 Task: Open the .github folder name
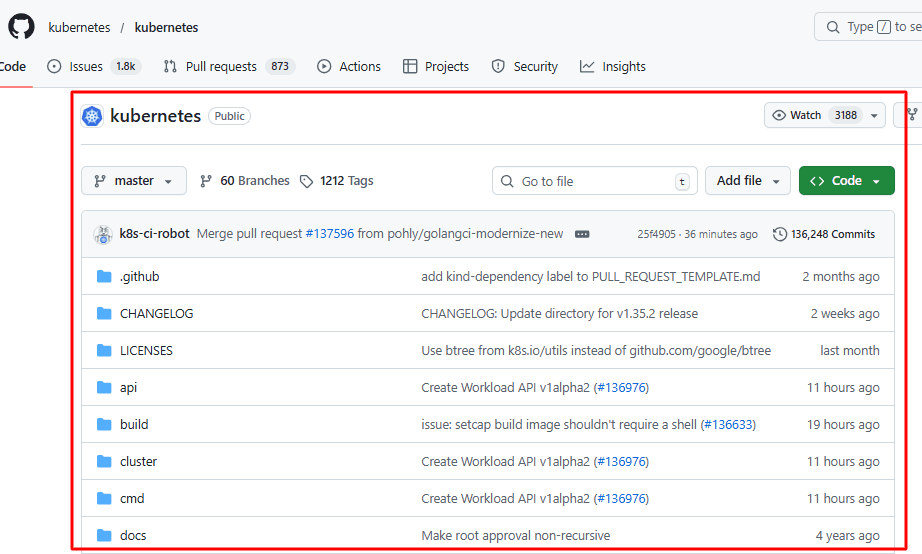point(139,276)
